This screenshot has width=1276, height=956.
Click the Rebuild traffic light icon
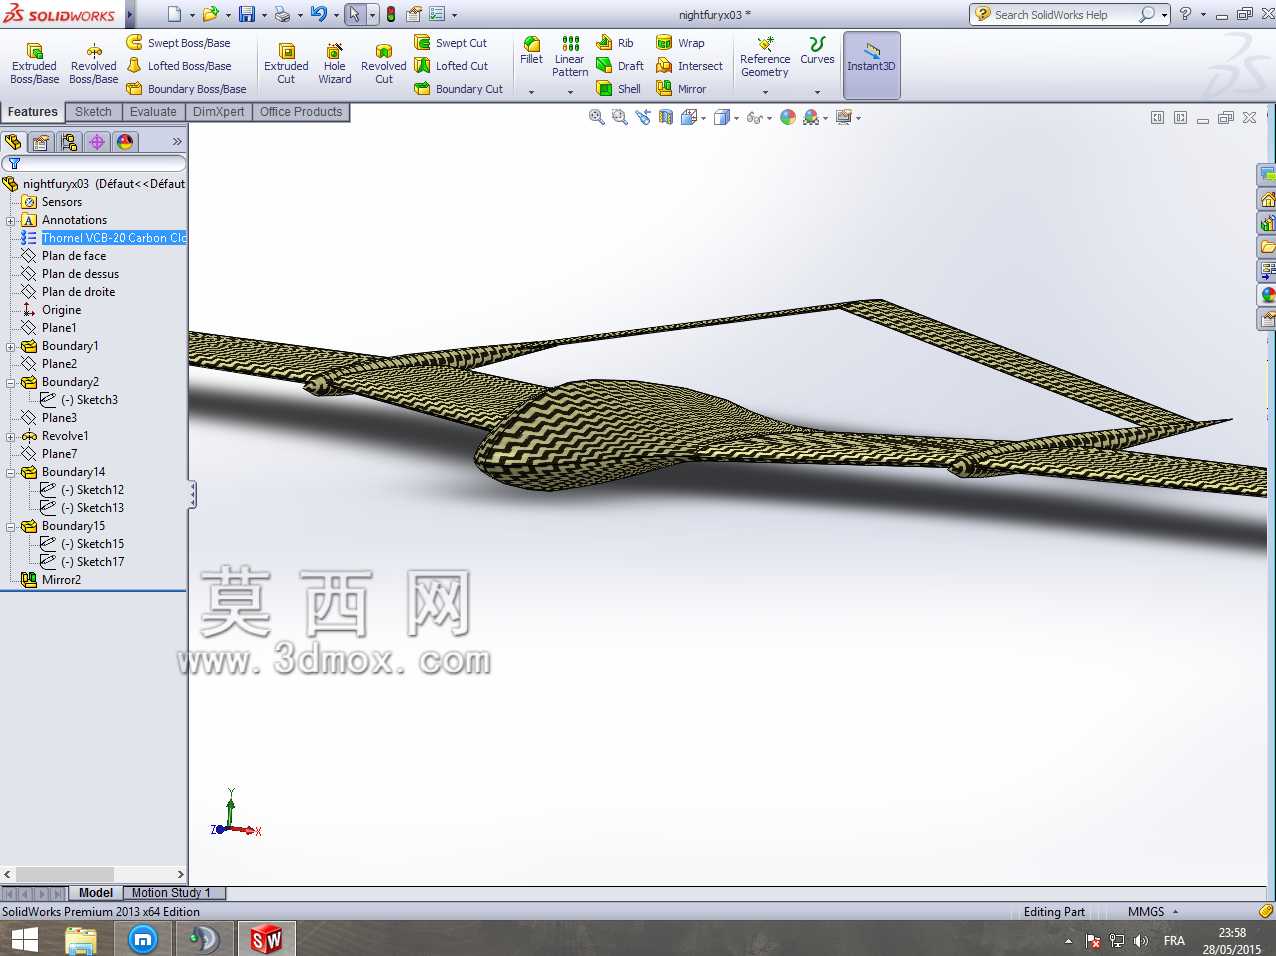pyautogui.click(x=391, y=14)
